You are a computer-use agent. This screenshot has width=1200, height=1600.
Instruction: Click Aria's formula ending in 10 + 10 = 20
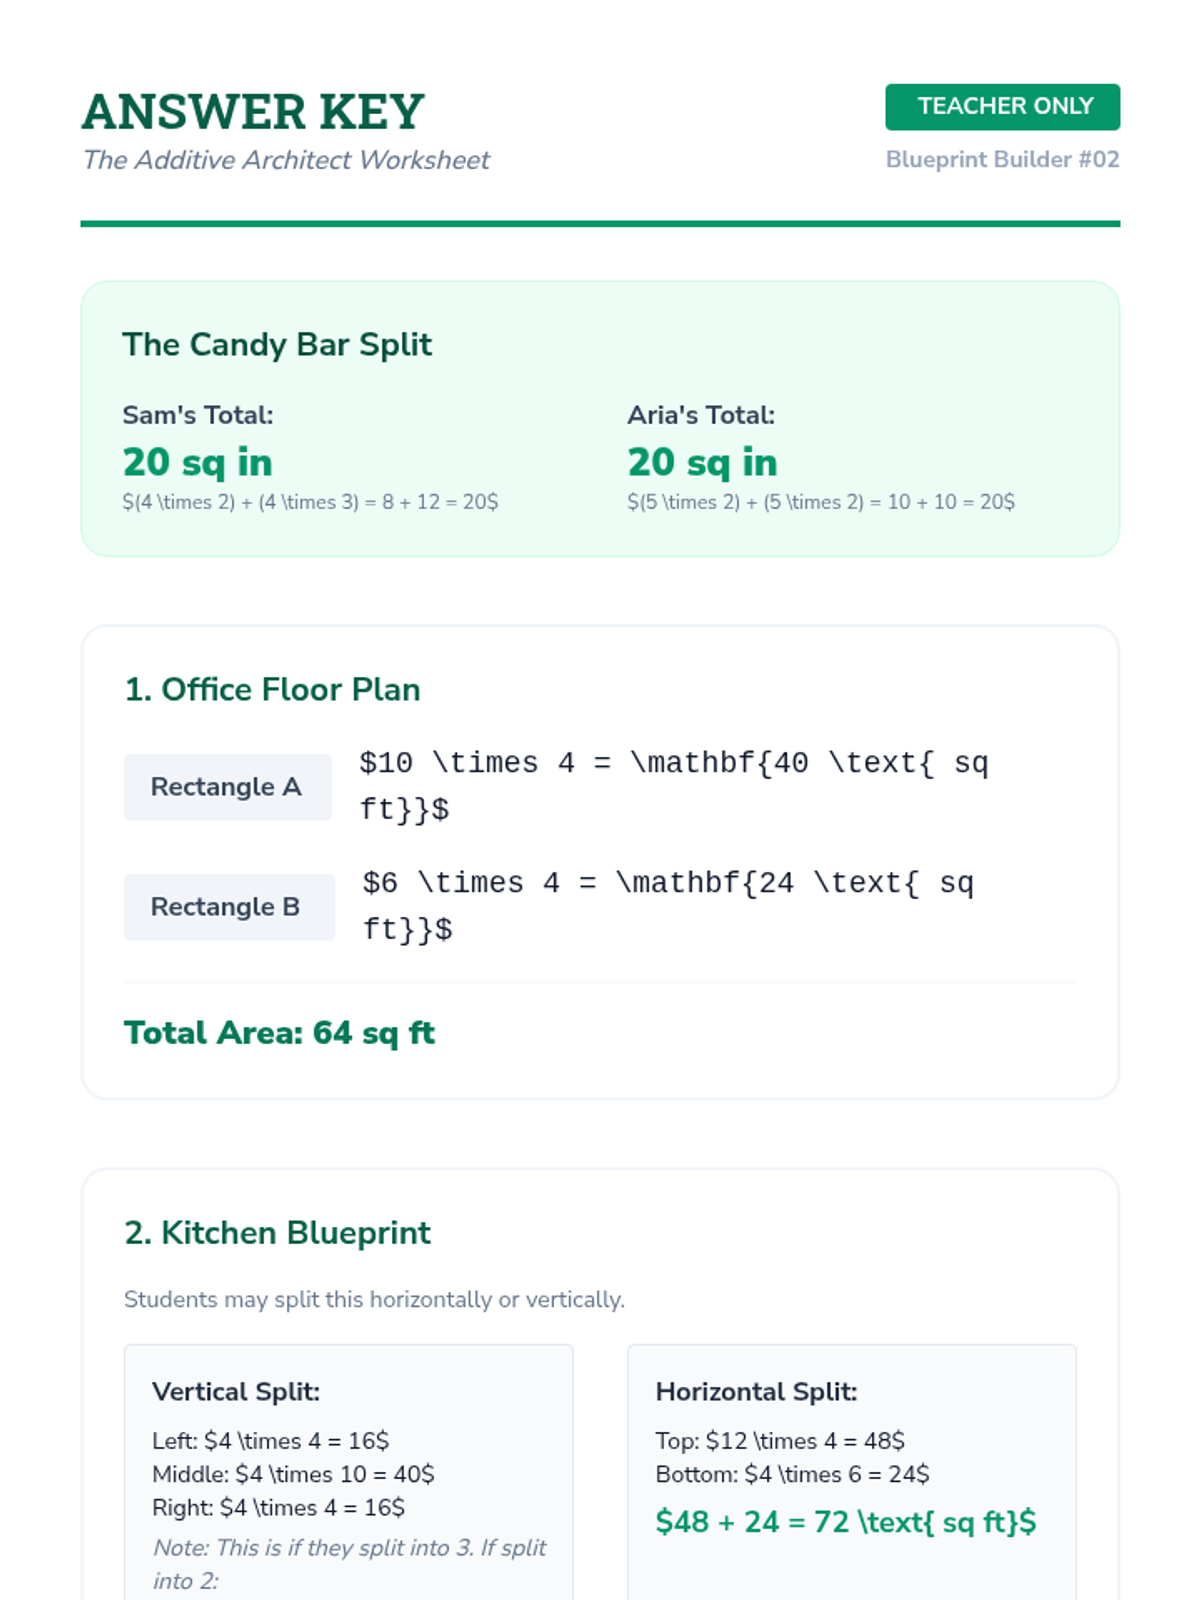(820, 502)
